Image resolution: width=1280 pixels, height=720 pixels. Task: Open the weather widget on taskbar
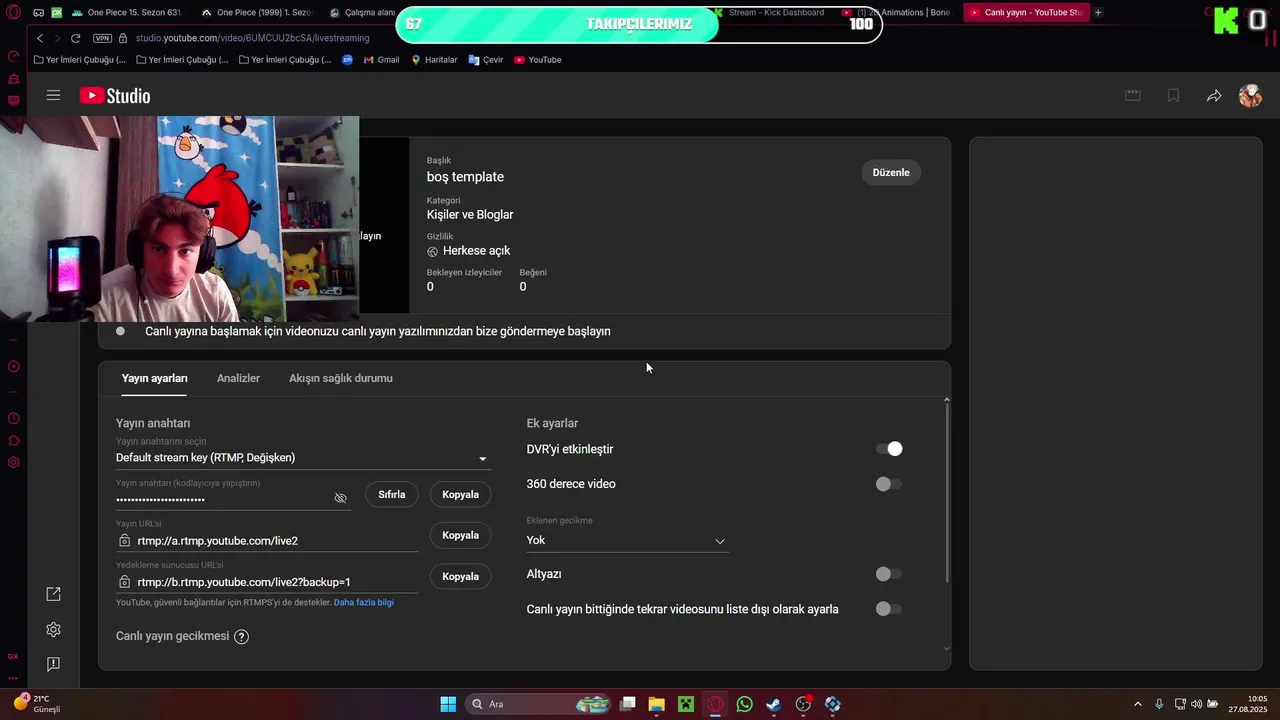pos(38,704)
